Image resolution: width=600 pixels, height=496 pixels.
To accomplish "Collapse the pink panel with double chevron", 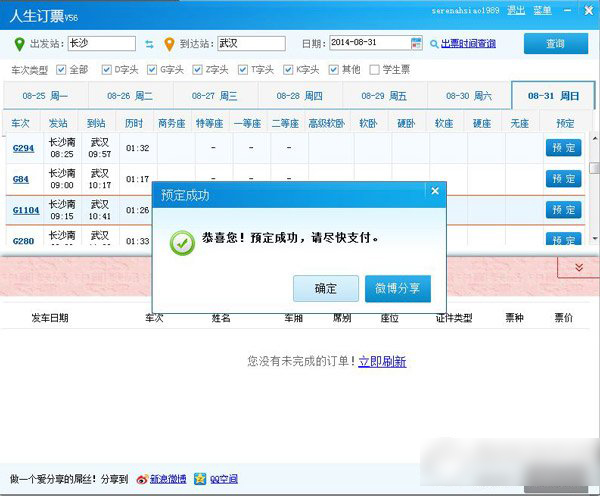I will pyautogui.click(x=579, y=267).
